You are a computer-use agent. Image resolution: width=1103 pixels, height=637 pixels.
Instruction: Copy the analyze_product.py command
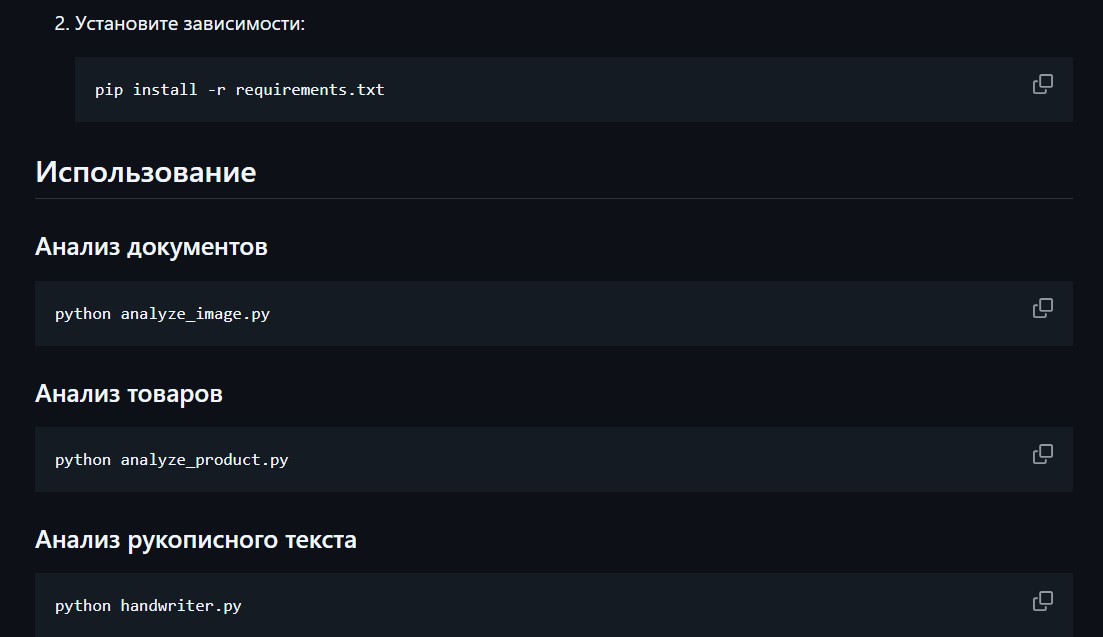tap(1042, 454)
